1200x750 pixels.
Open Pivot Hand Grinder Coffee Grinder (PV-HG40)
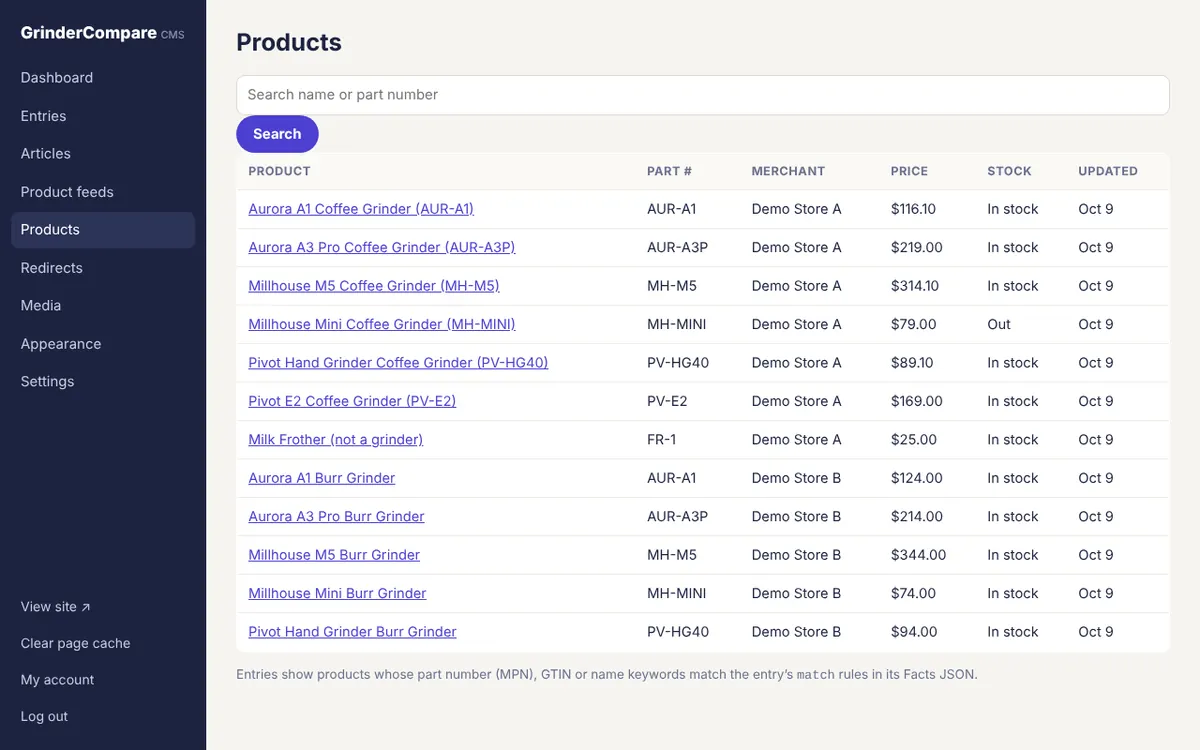click(x=398, y=363)
